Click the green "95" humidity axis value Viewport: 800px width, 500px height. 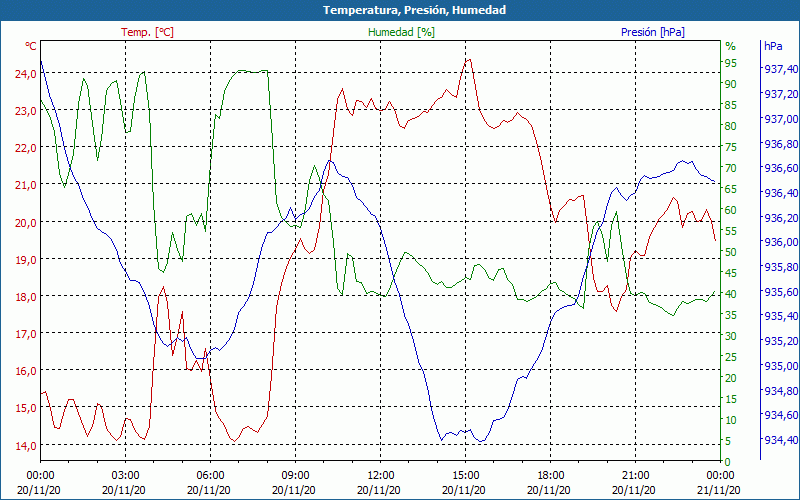pos(731,63)
